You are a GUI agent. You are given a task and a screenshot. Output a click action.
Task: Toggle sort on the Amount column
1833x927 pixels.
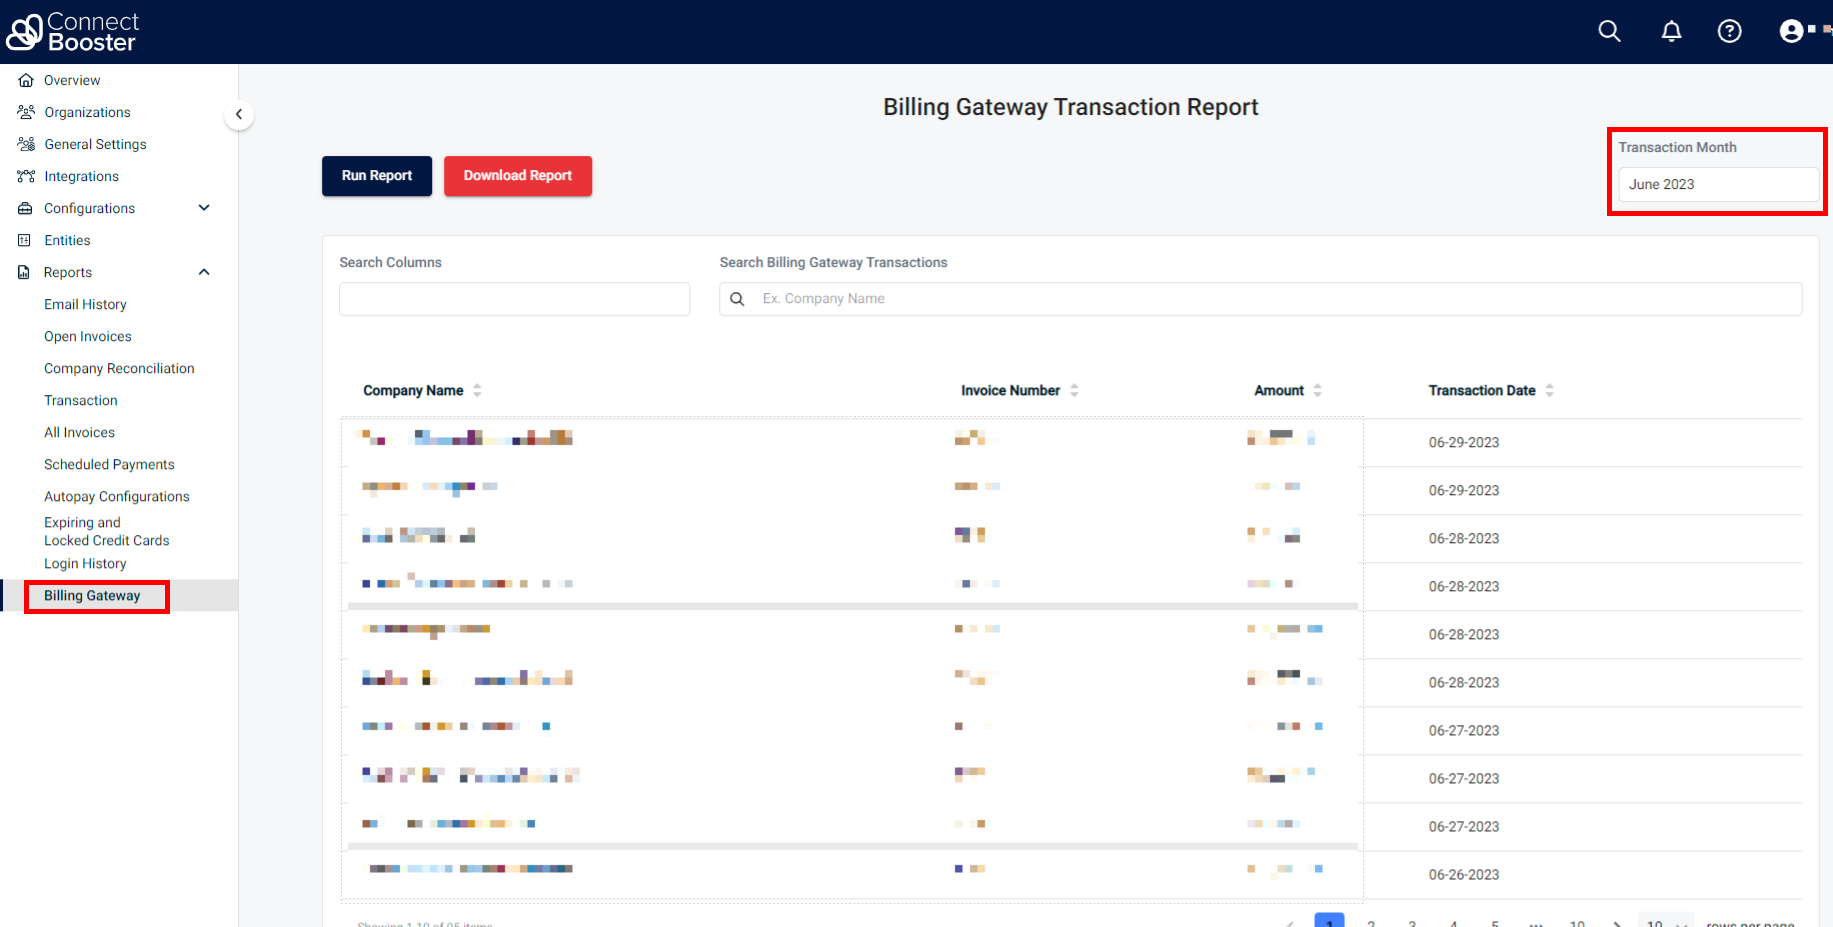1317,390
